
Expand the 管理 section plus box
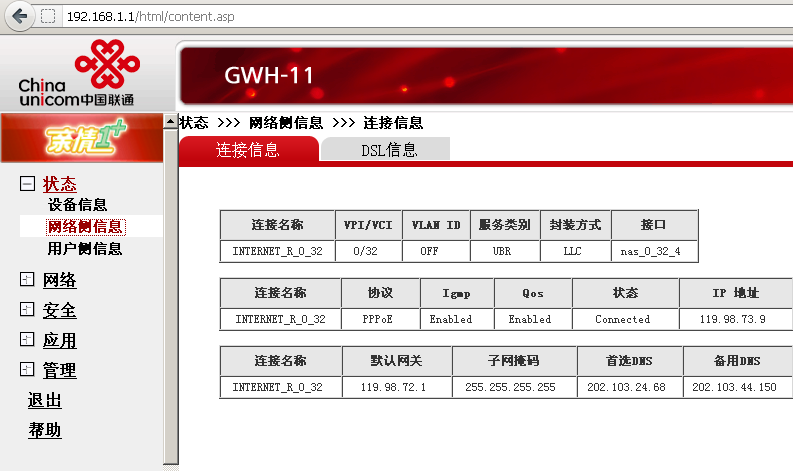27,370
